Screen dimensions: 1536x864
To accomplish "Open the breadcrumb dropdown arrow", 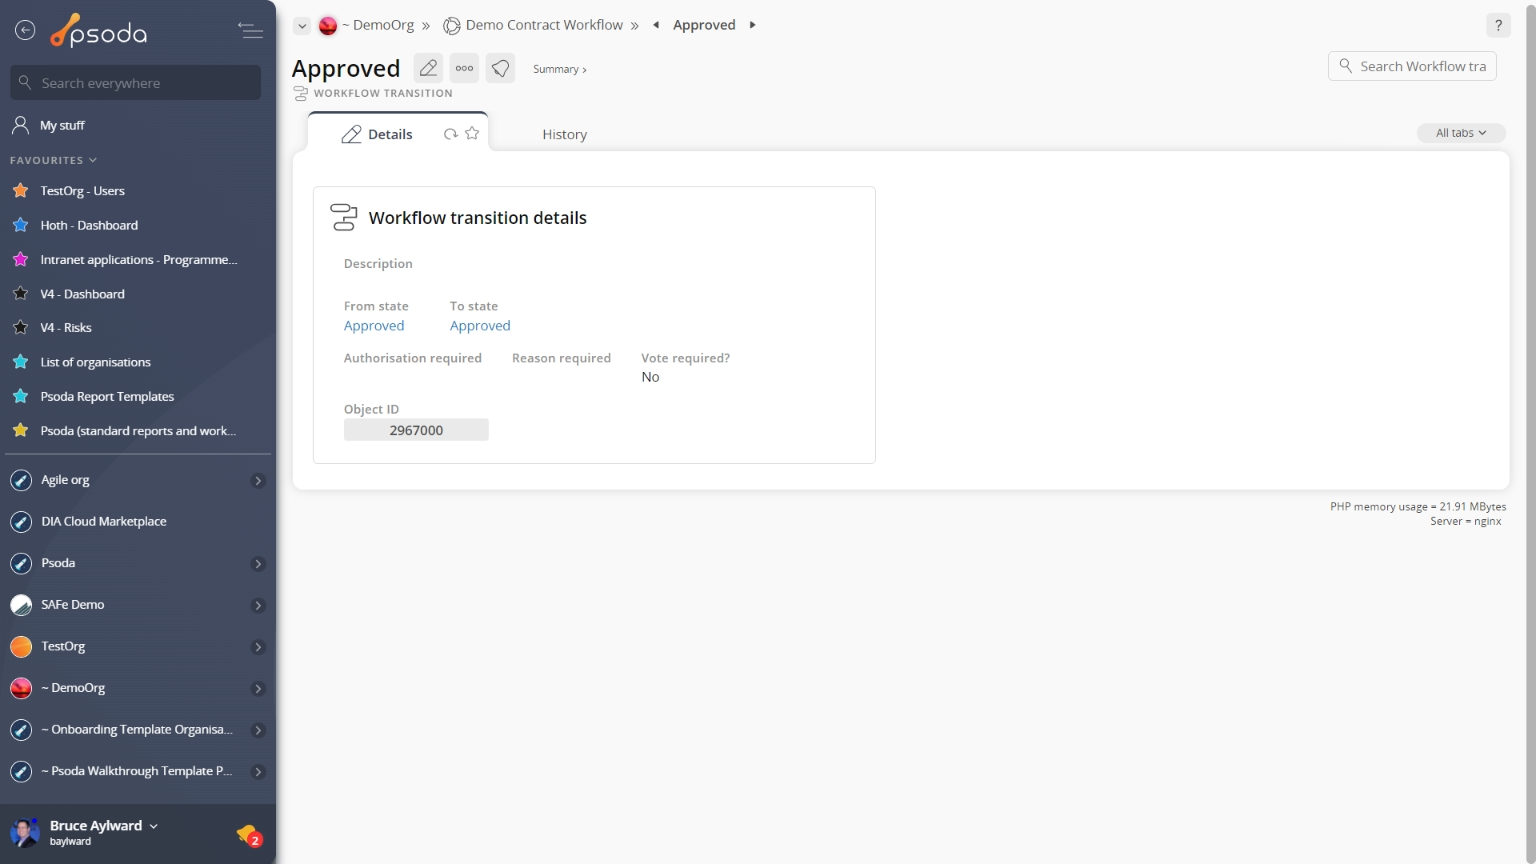I will point(302,26).
